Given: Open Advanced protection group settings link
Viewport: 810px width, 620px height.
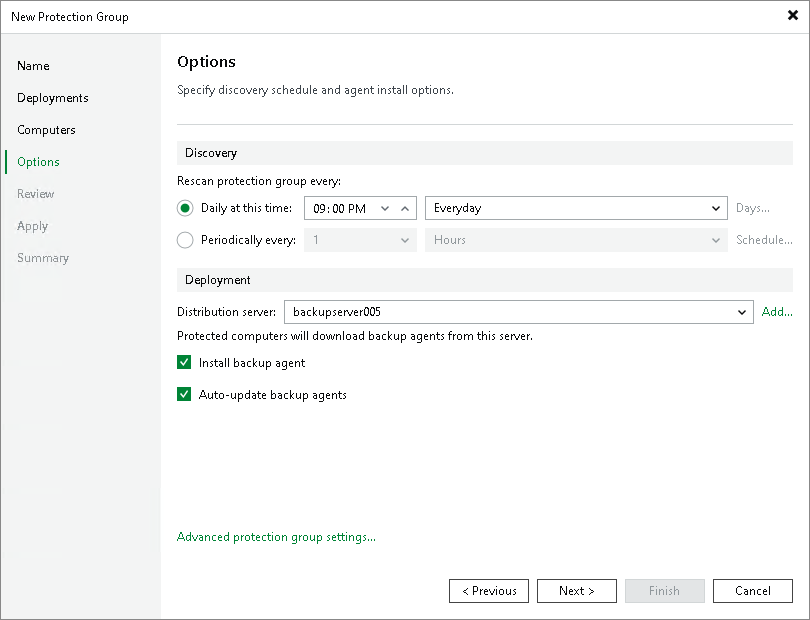Looking at the screenshot, I should tap(276, 537).
